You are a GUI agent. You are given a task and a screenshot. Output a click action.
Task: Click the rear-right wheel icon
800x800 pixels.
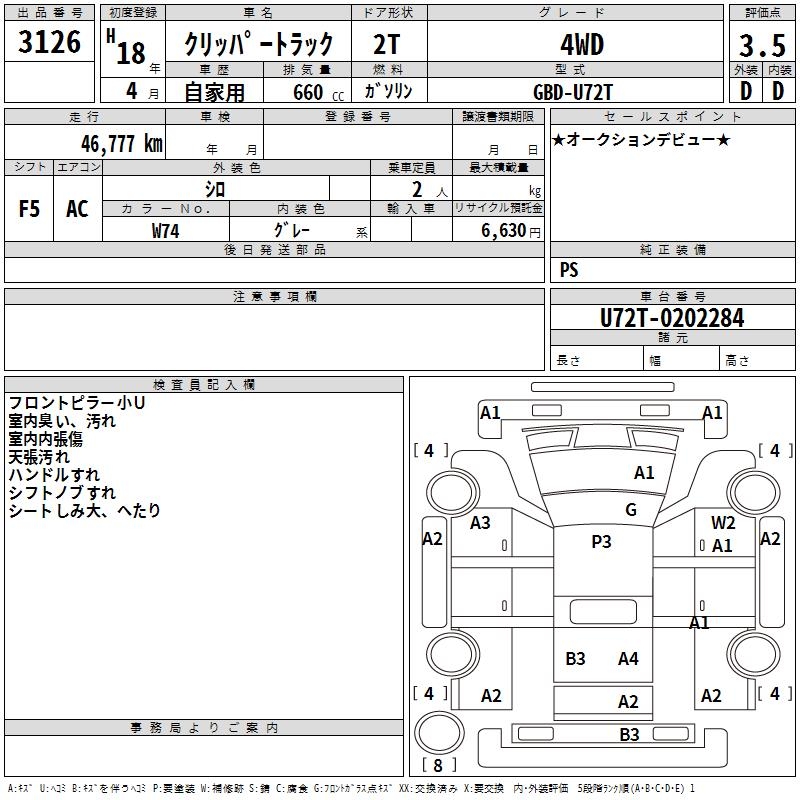(x=753, y=654)
